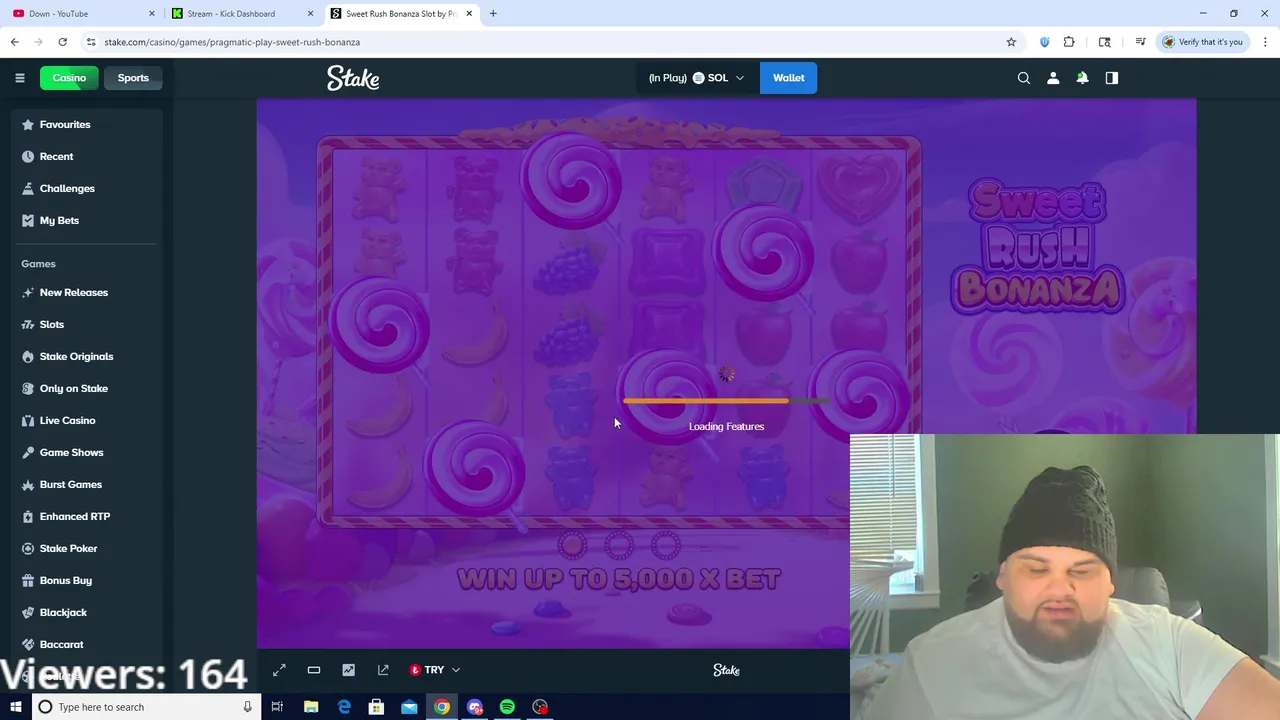
Task: Launch Spotify from the taskbar
Action: tap(507, 707)
